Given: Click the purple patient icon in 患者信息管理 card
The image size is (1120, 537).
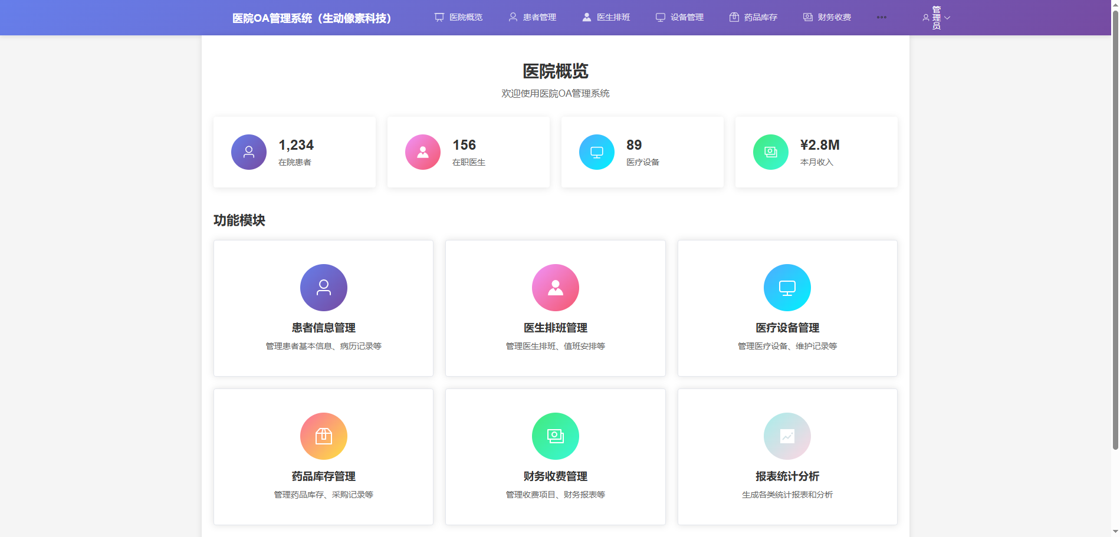Looking at the screenshot, I should click(x=323, y=288).
